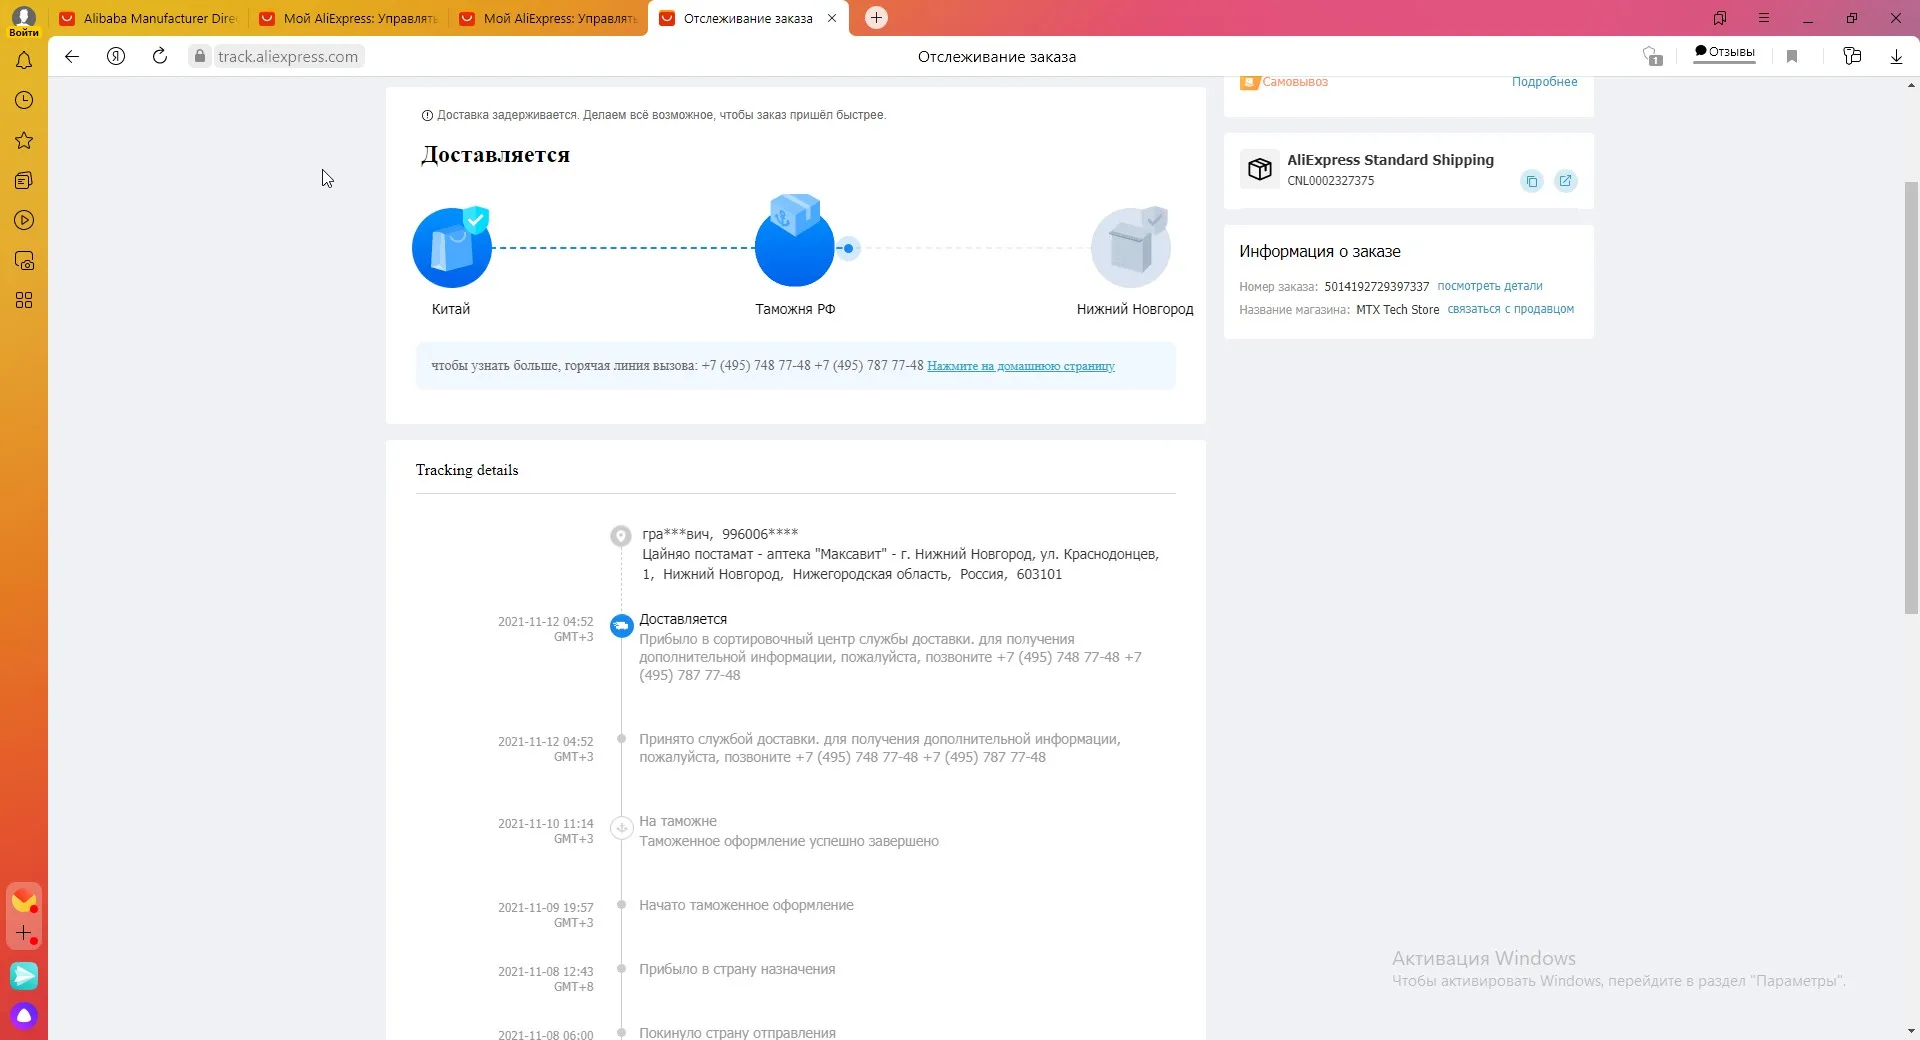Screen dimensions: 1920x1040
Task: Open screenshot search icon in sidebar
Action: tap(24, 261)
